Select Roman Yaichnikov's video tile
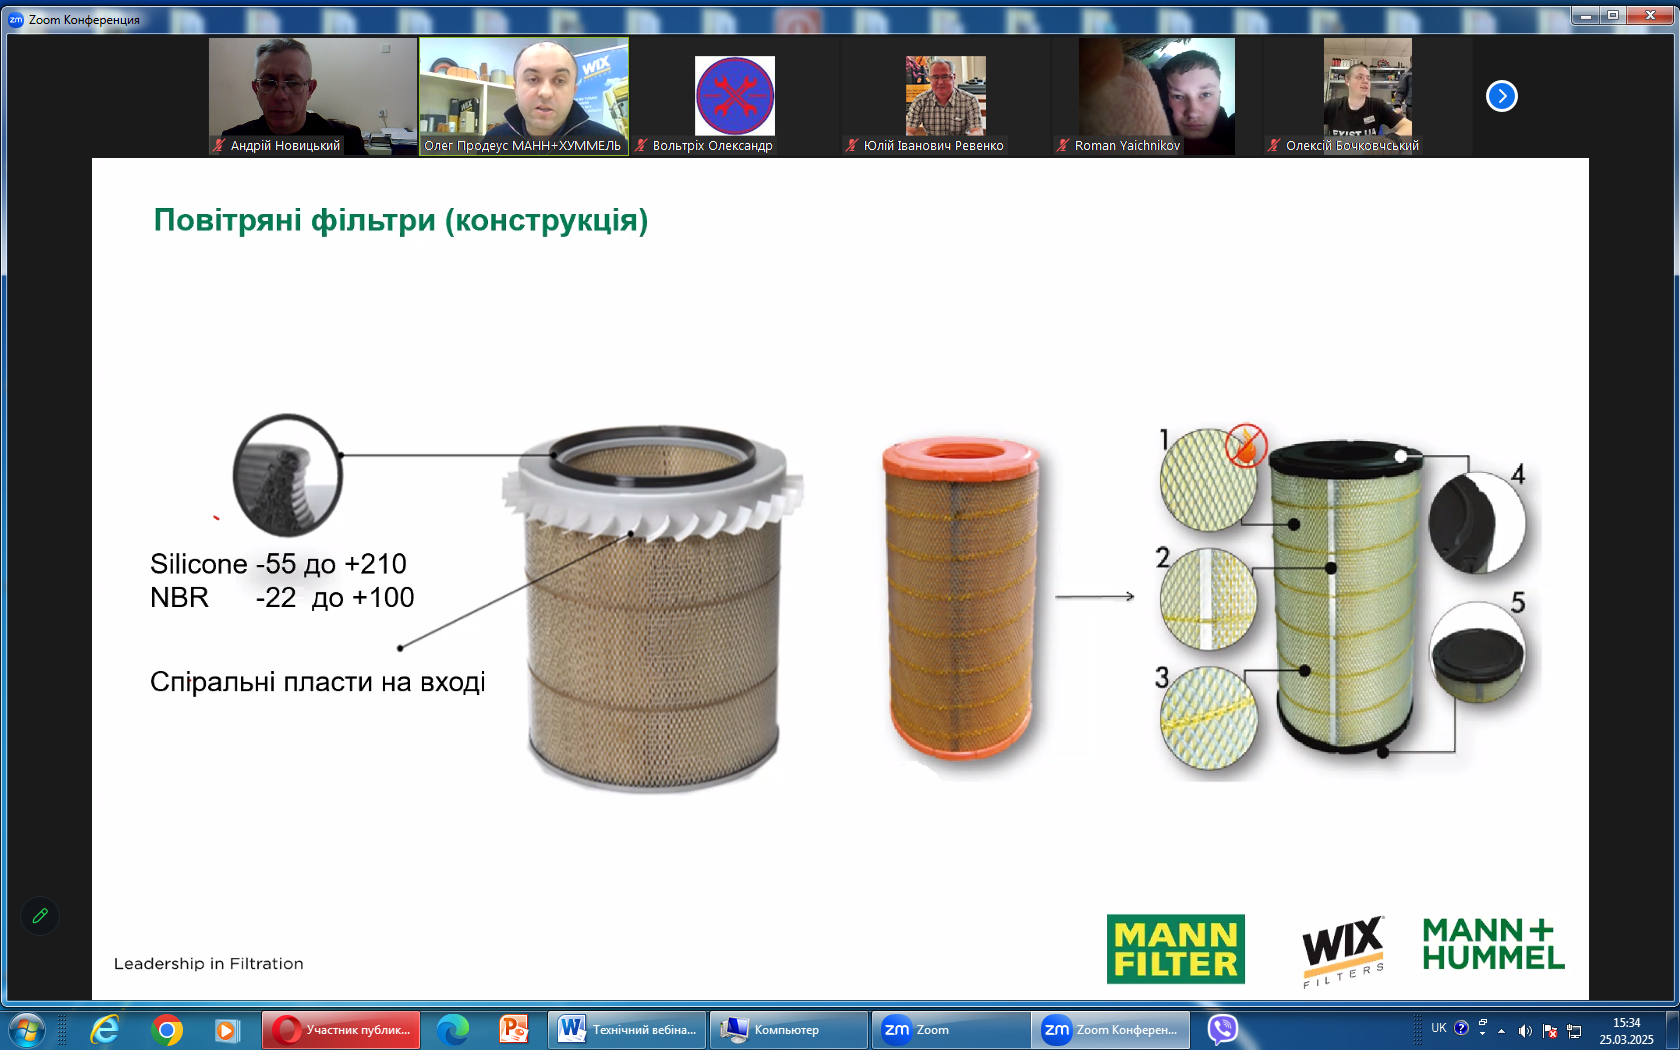 tap(1157, 96)
